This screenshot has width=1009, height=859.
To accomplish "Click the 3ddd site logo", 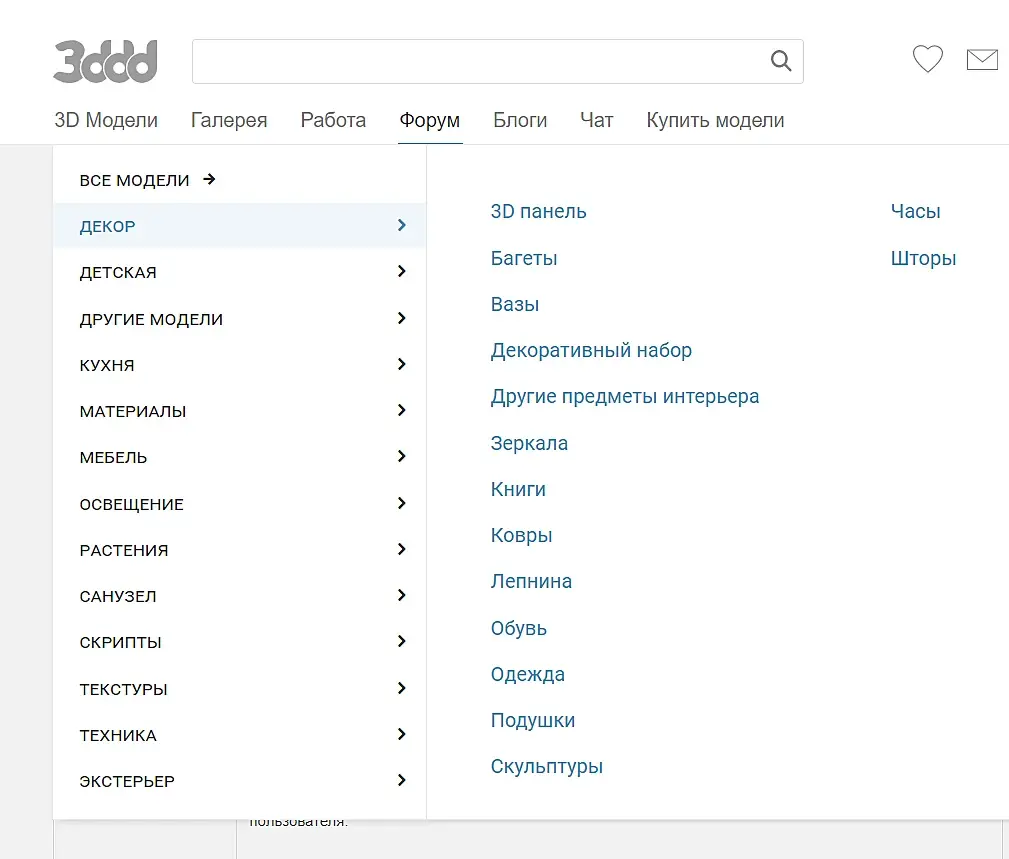I will tap(105, 61).
